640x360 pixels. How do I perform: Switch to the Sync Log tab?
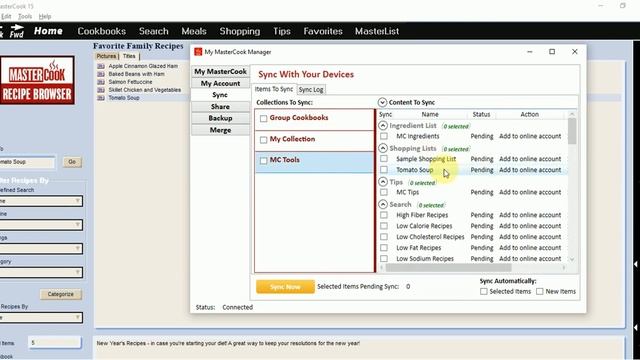(x=311, y=89)
